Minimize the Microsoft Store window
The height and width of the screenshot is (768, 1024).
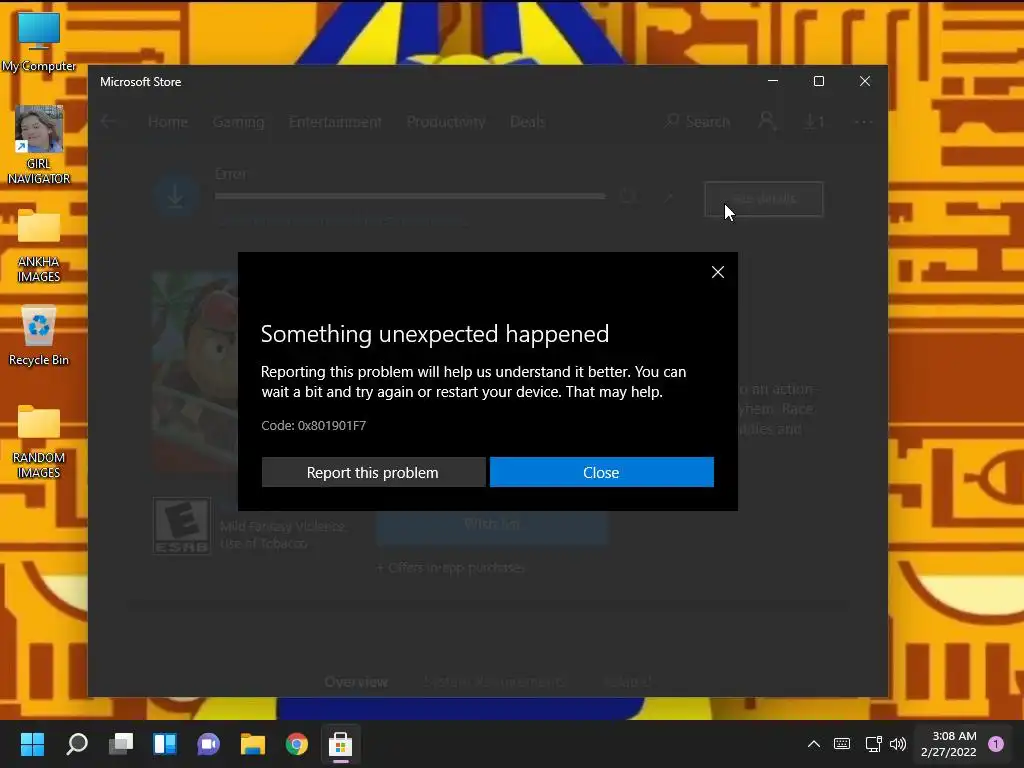point(773,81)
